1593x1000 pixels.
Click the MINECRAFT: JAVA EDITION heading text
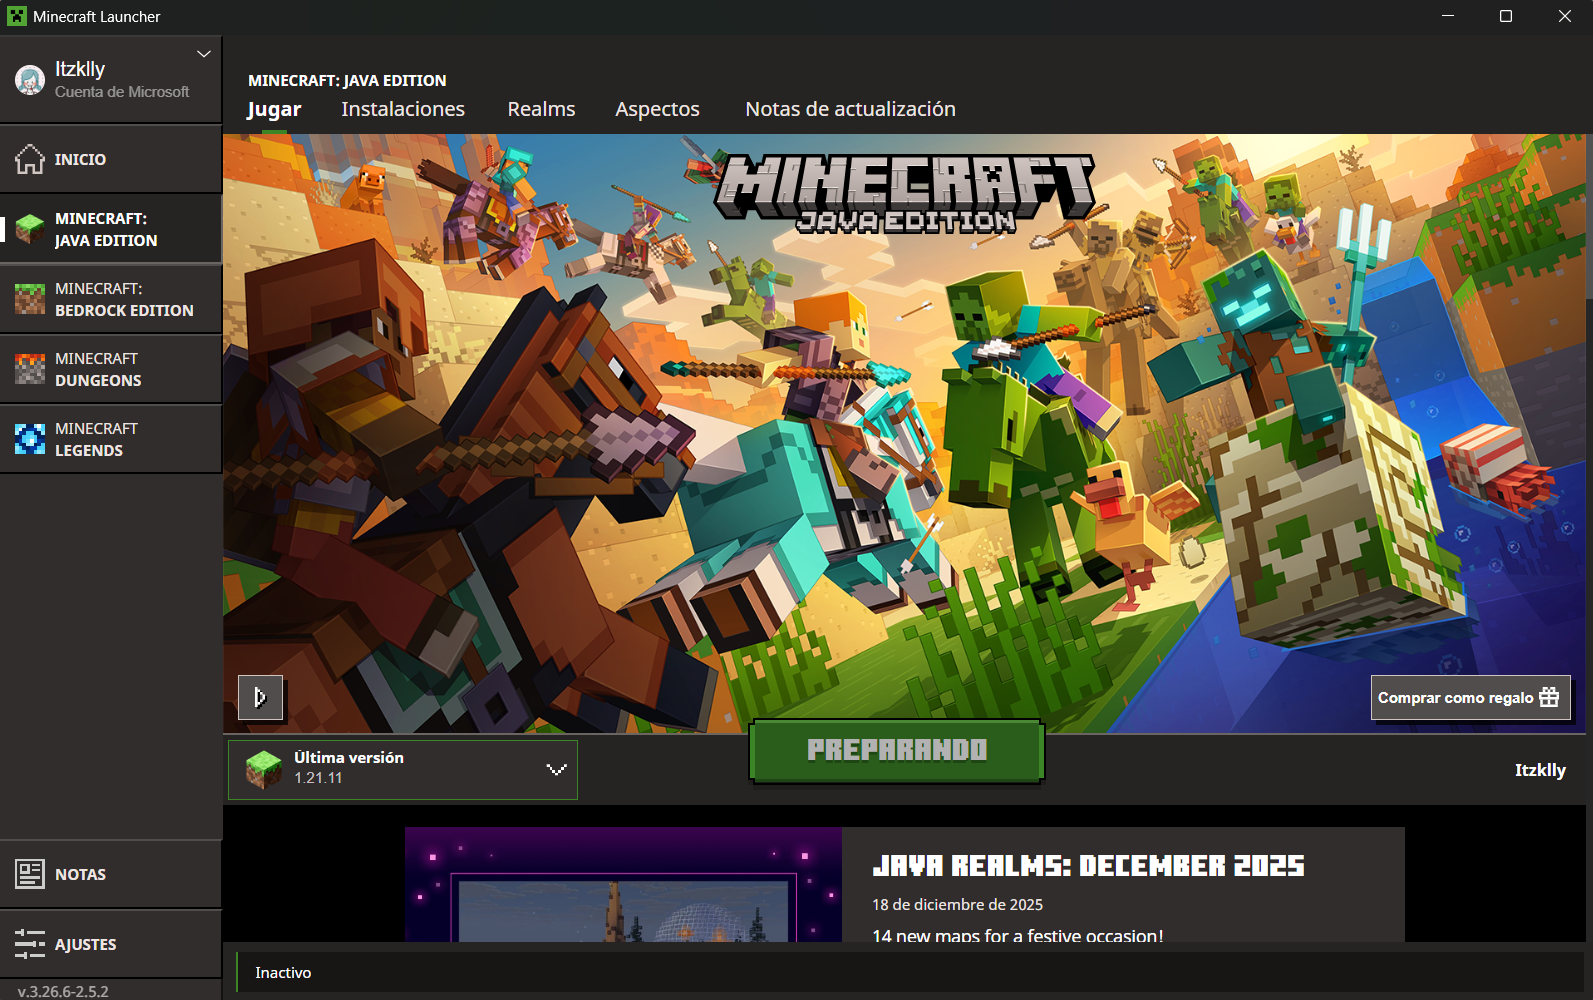click(x=347, y=80)
